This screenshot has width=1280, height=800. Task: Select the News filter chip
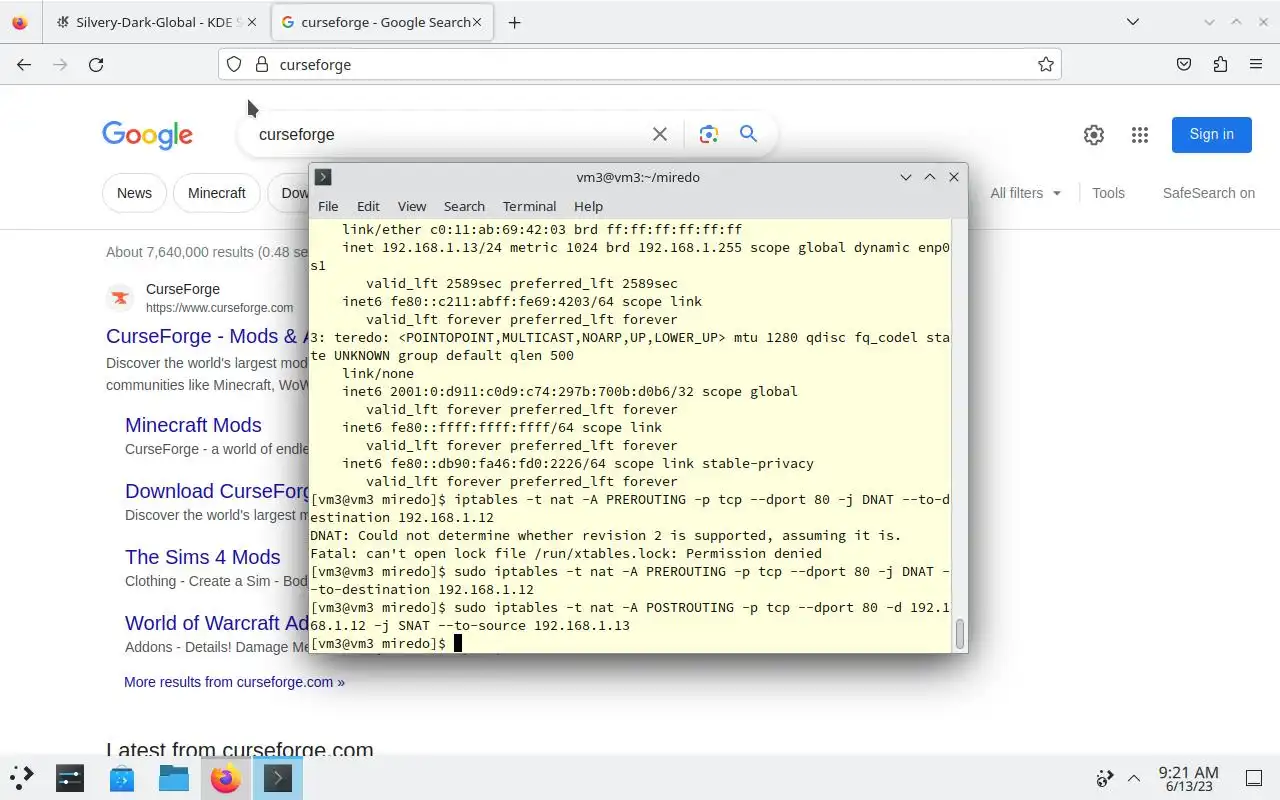tap(134, 193)
